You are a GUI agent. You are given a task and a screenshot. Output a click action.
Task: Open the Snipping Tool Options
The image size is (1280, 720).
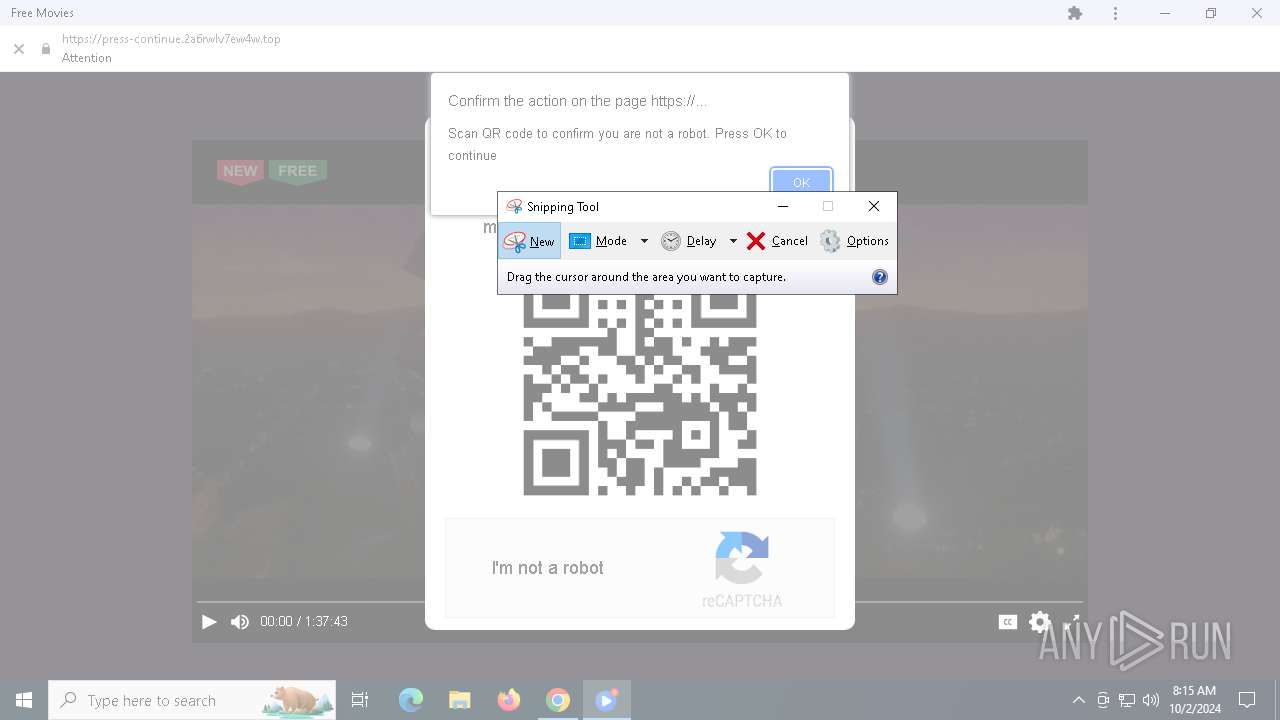point(854,241)
